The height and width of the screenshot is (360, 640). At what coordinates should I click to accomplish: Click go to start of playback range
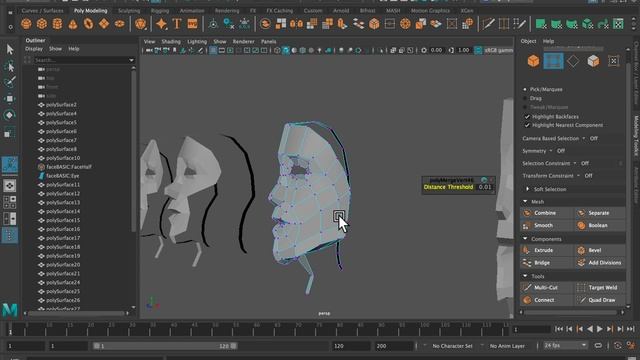tap(559, 329)
